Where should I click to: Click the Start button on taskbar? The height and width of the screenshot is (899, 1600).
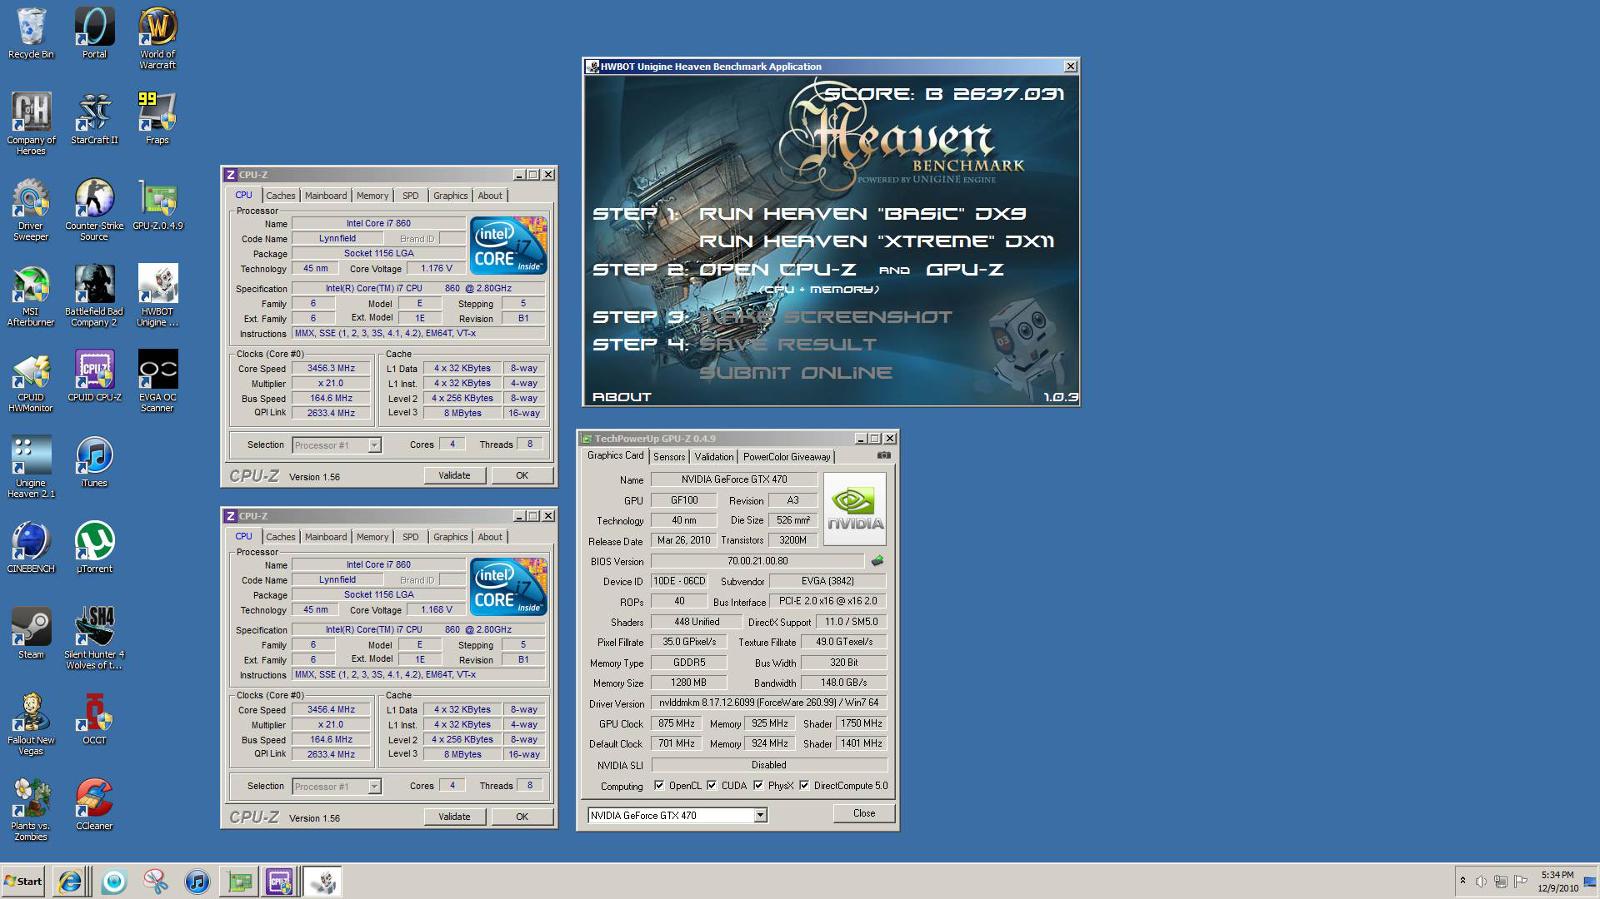click(x=24, y=881)
